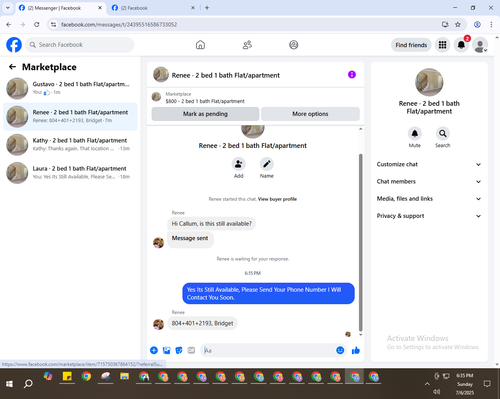Screen dimensions: 500x399
Task: Open the emoji picker in message box
Action: [340, 350]
